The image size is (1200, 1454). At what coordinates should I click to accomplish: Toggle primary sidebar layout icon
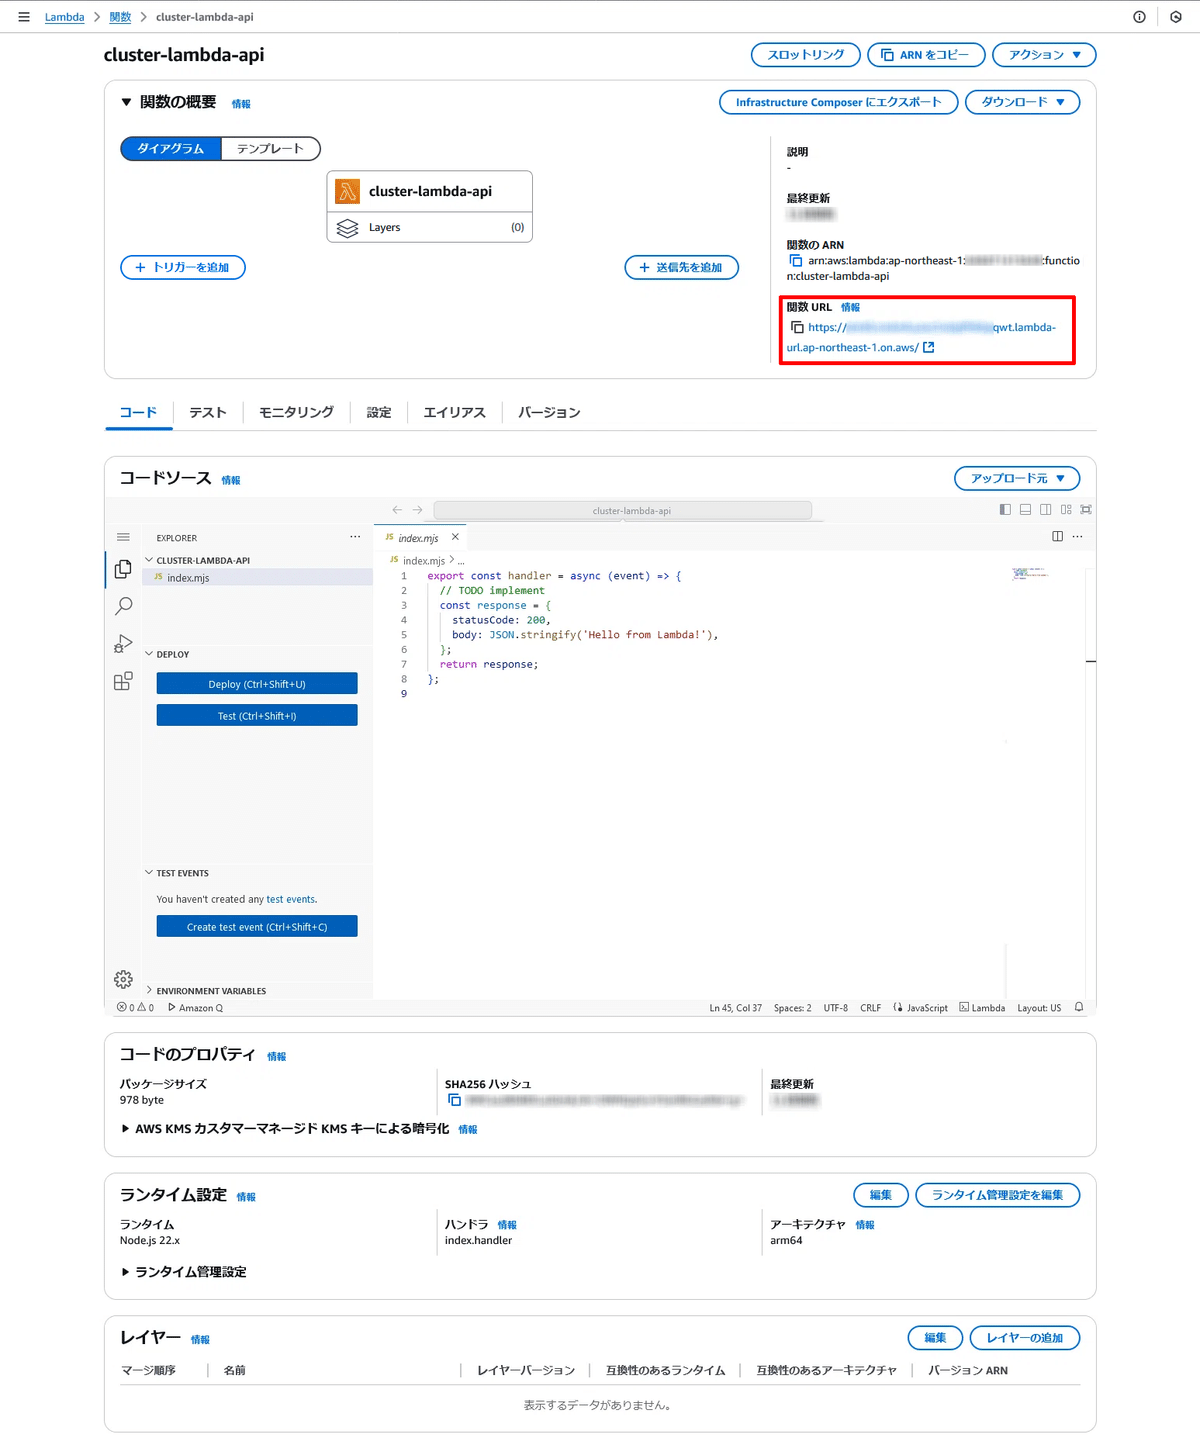[1005, 510]
